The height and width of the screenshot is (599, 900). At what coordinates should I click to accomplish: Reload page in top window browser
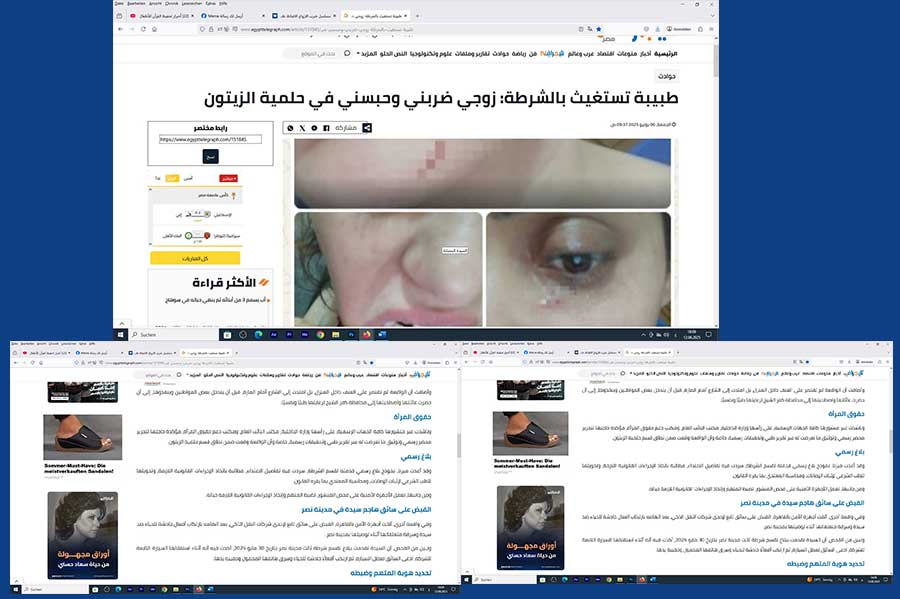[x=143, y=29]
